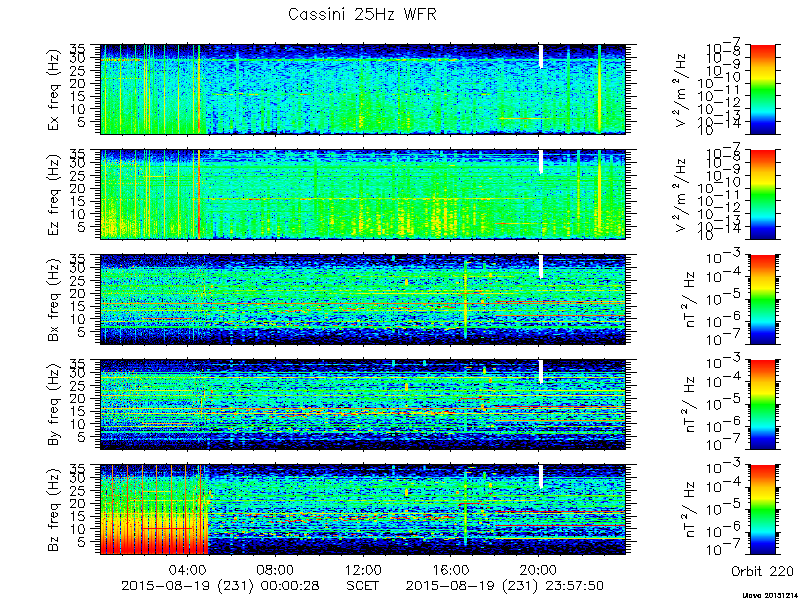Click the 'nT²/Hz' unit label beside By colorbar

tap(690, 405)
